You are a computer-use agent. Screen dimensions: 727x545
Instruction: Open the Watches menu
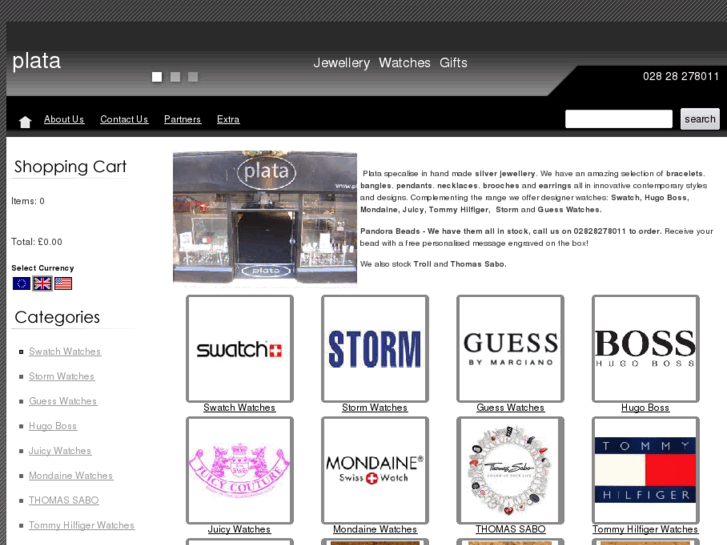[404, 63]
